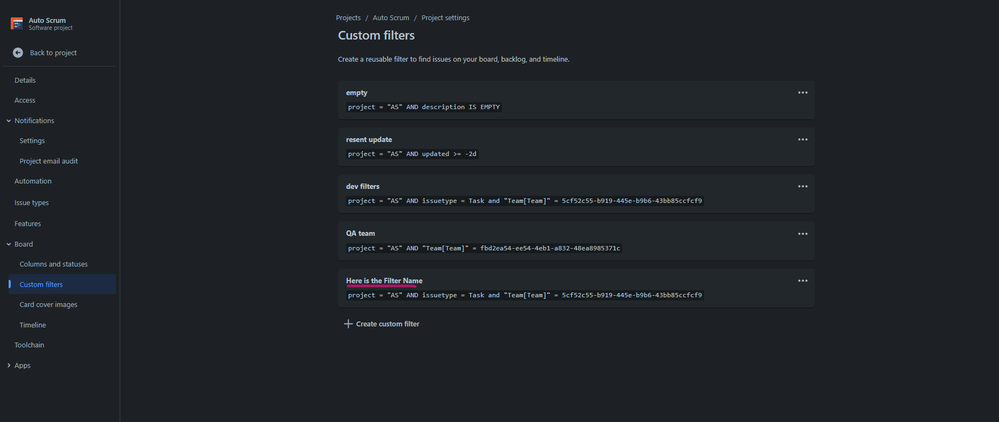
Task: Click the 'QA team' filter name
Action: [x=361, y=234]
